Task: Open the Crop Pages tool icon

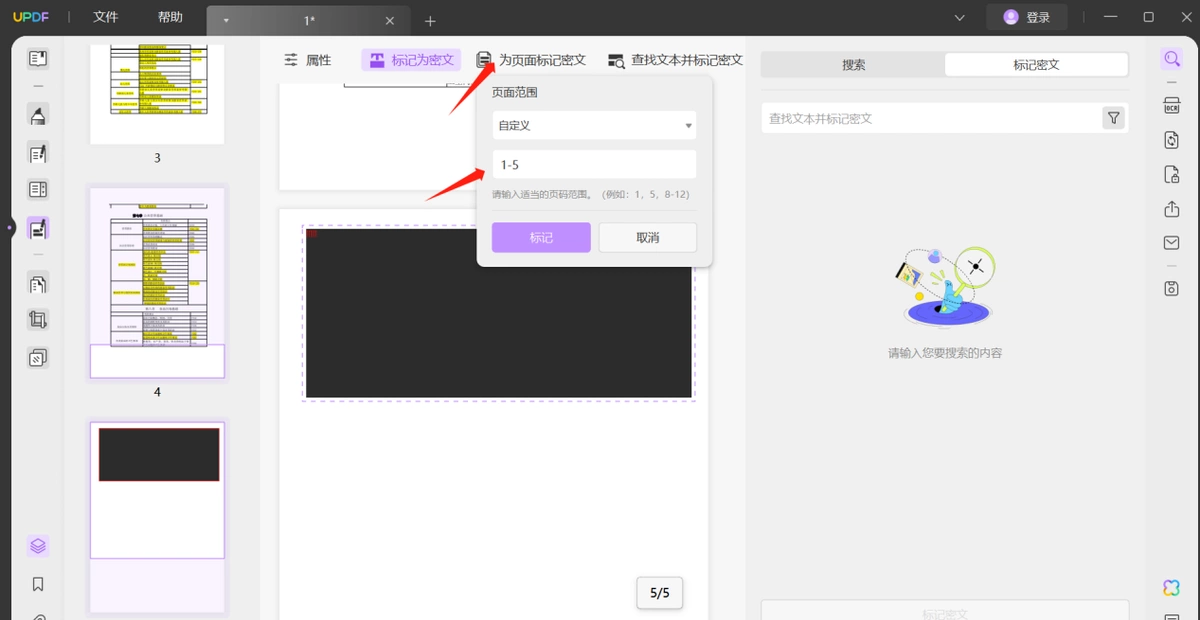Action: 38,320
